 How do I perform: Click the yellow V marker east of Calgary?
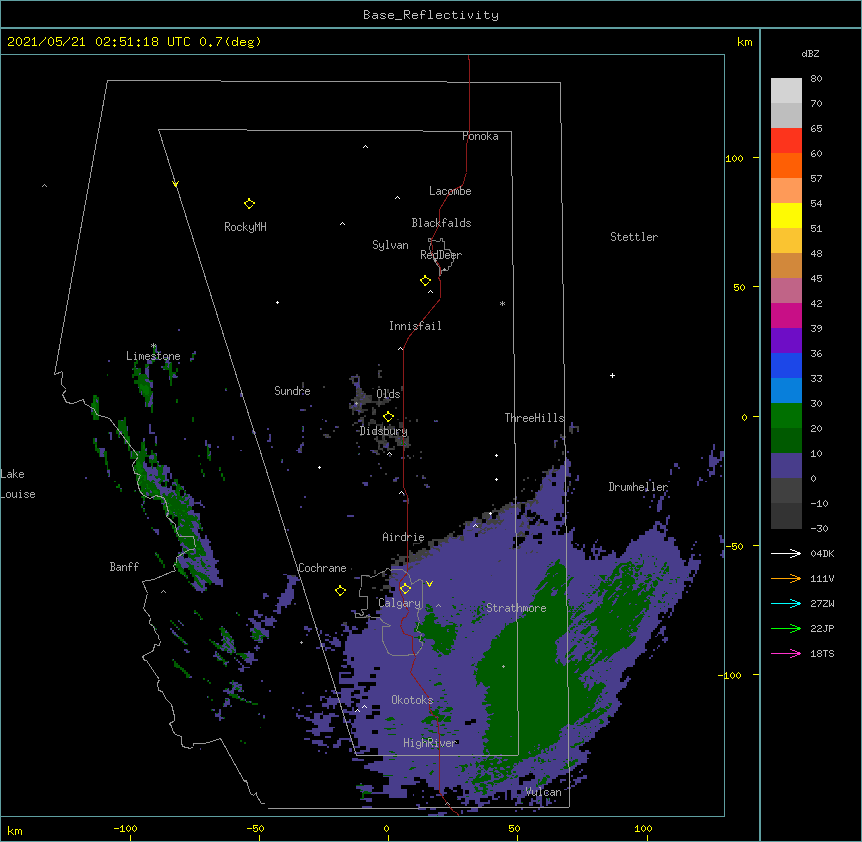429,584
